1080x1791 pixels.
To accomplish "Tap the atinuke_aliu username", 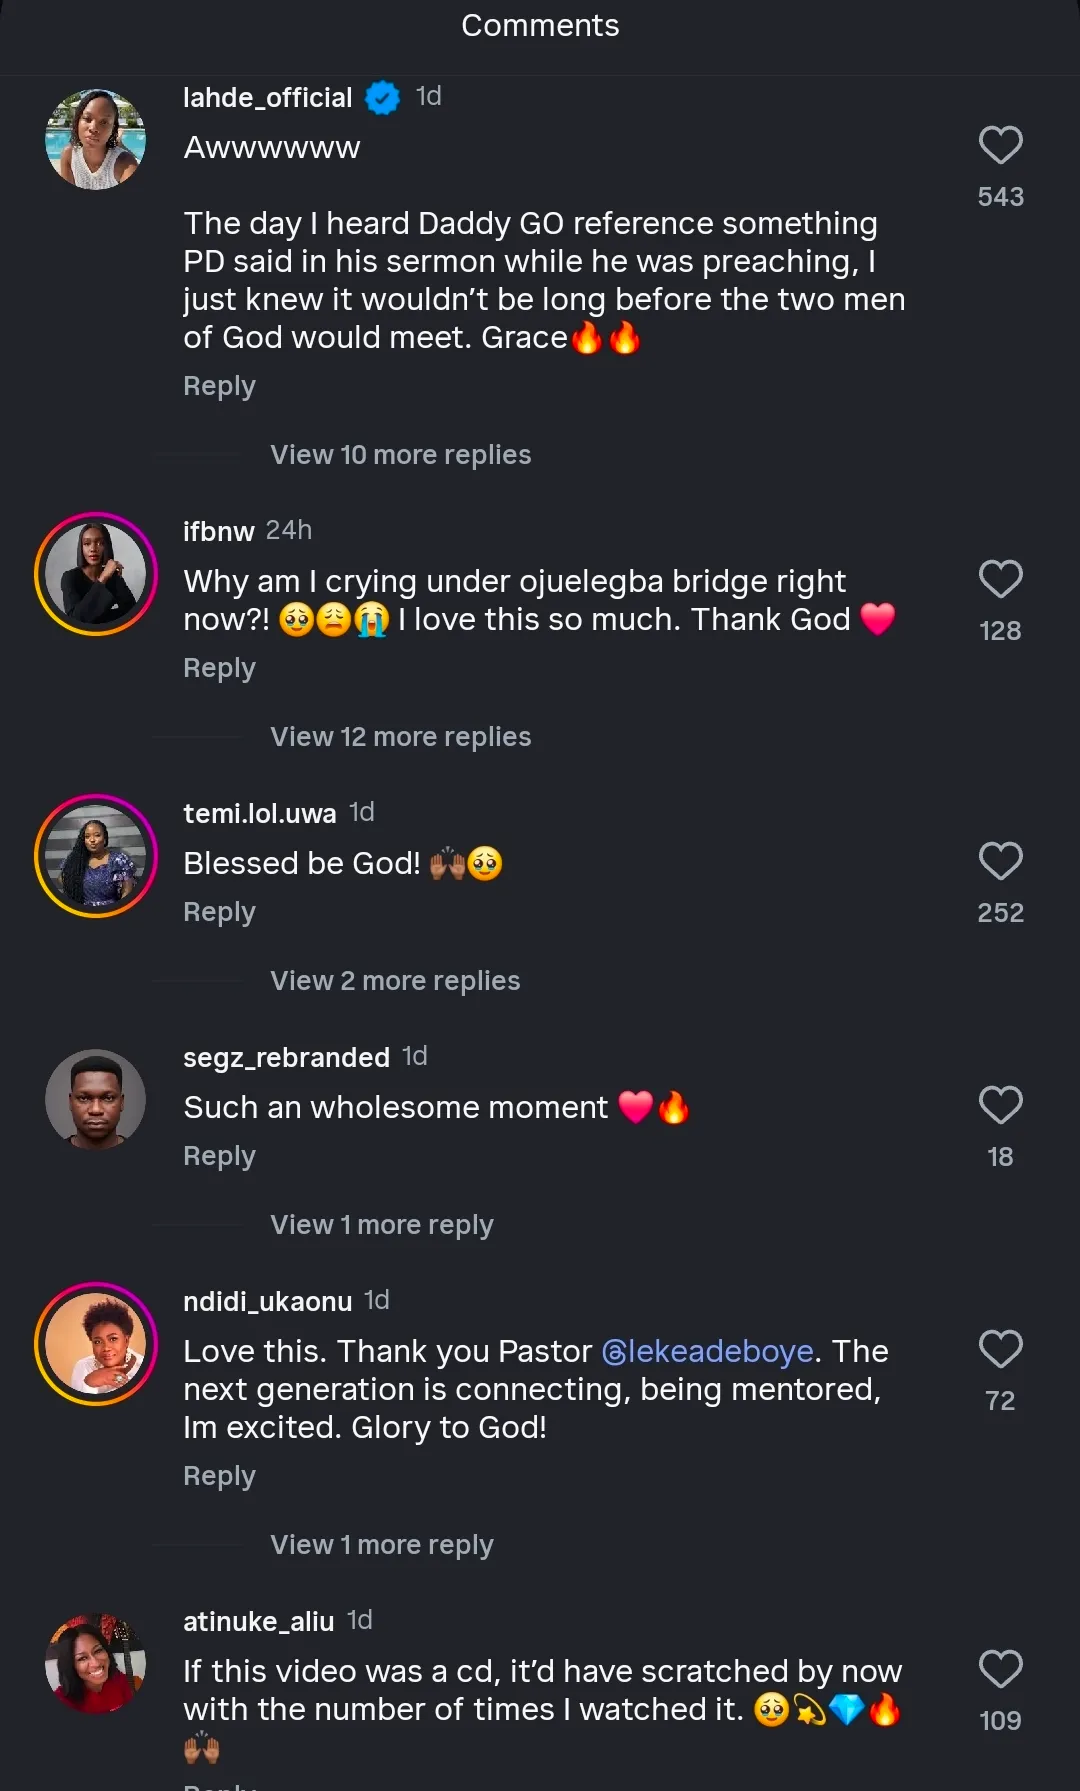I will [258, 1622].
